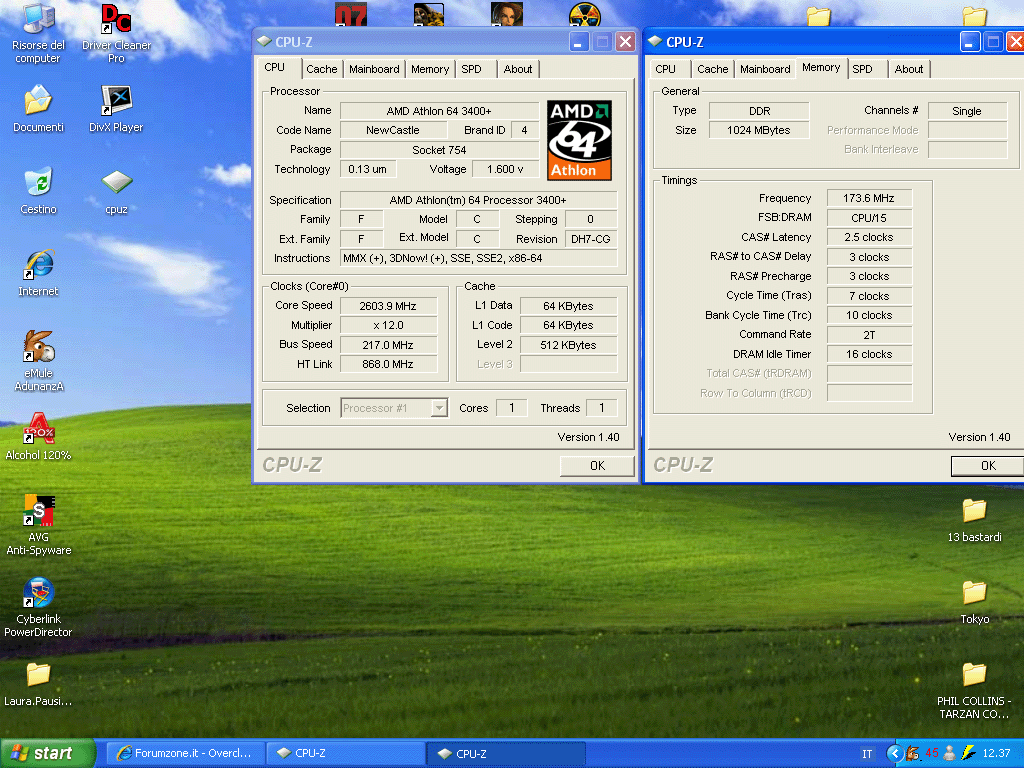Click OK in the memory-timings CPU-Z window
Screen dimensions: 1024x768
pyautogui.click(x=987, y=466)
